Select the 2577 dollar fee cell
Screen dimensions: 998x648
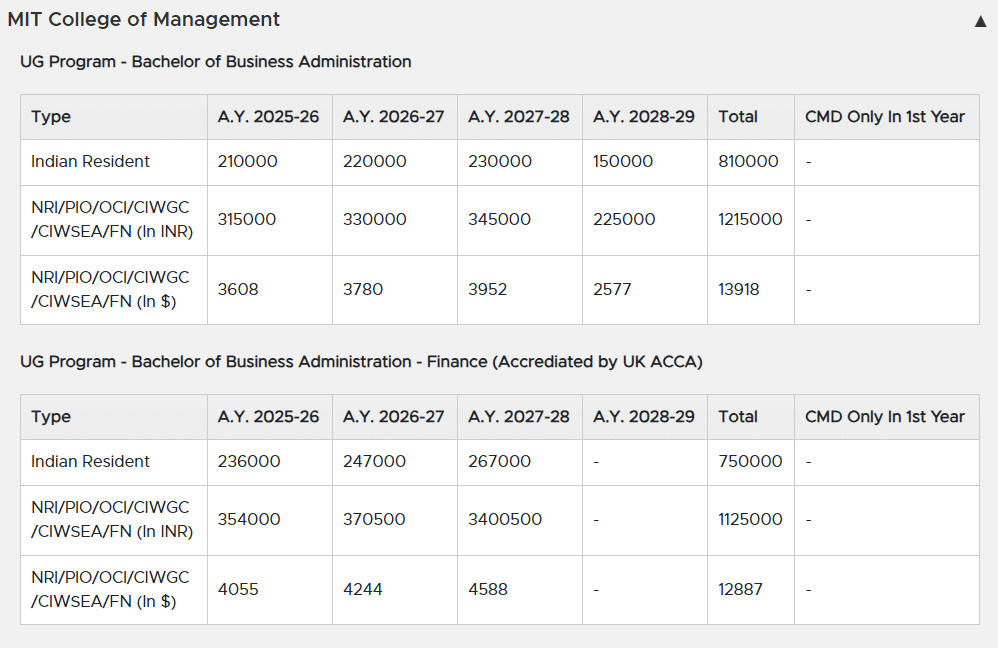pos(613,290)
